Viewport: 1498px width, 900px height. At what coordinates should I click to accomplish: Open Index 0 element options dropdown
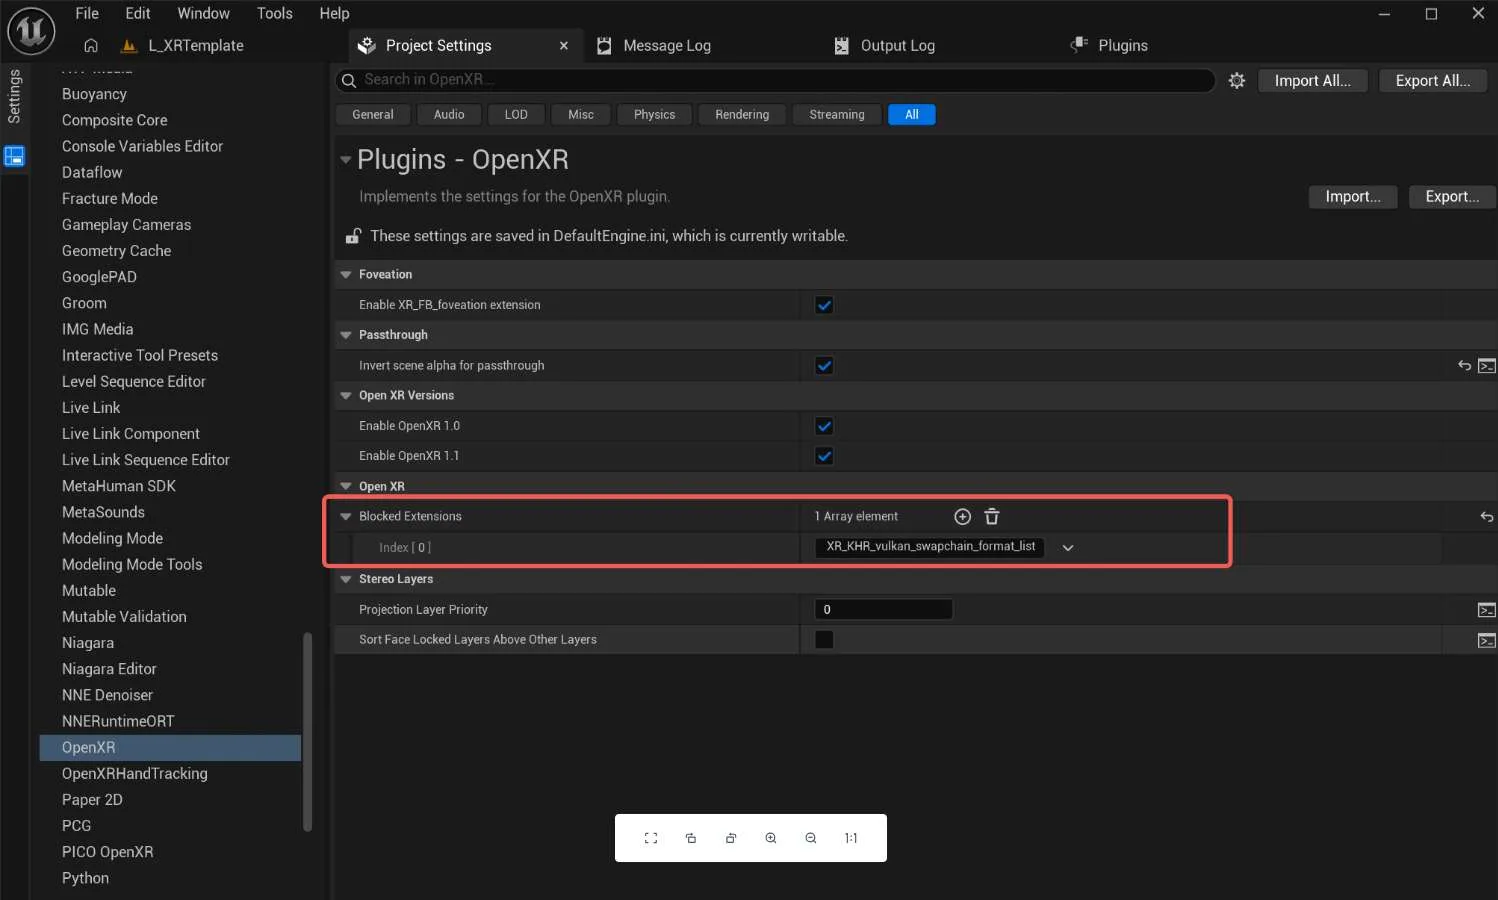coord(1068,548)
